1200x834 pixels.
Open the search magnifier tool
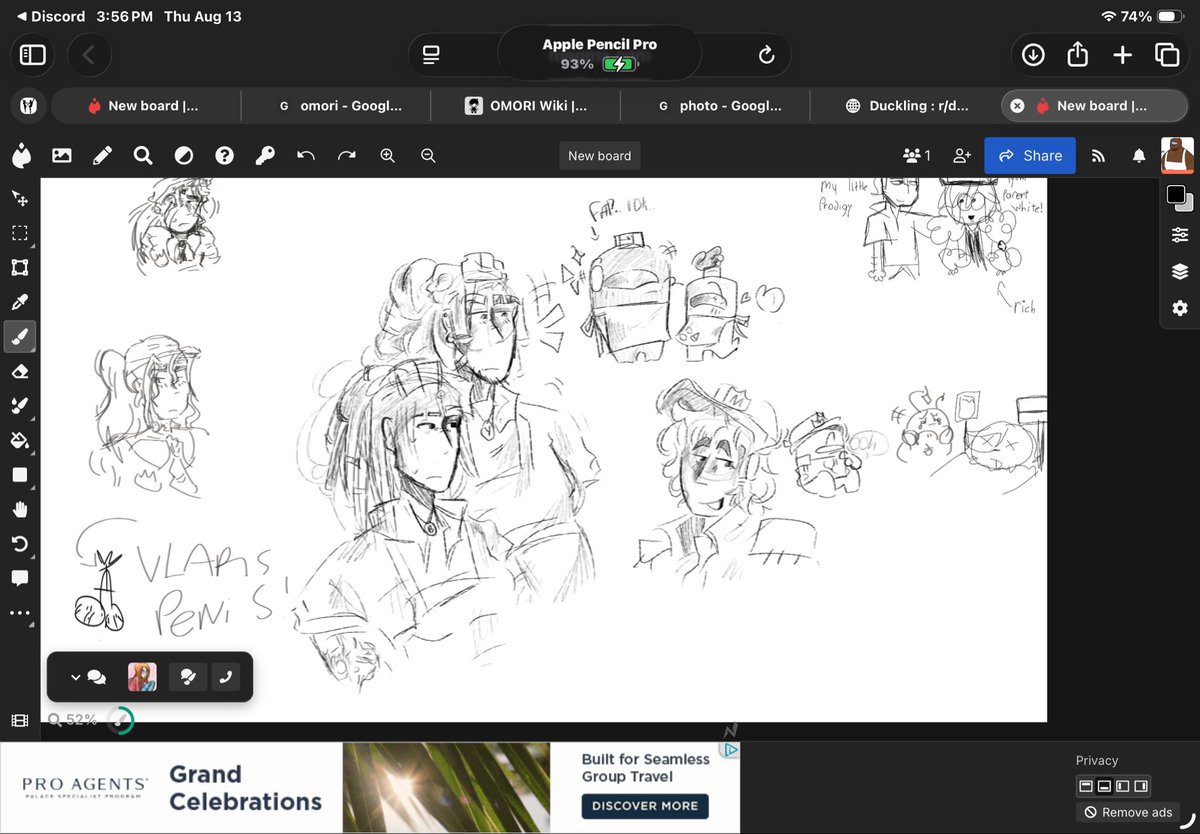tap(143, 155)
